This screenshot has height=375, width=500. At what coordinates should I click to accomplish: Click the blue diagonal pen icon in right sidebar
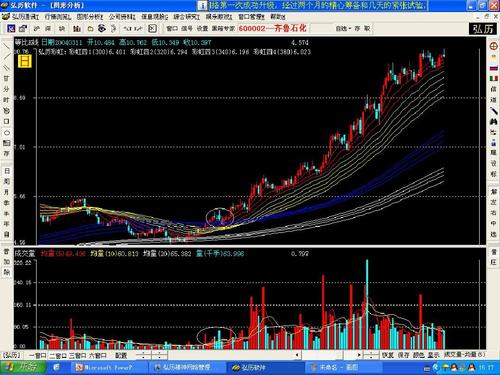494,110
